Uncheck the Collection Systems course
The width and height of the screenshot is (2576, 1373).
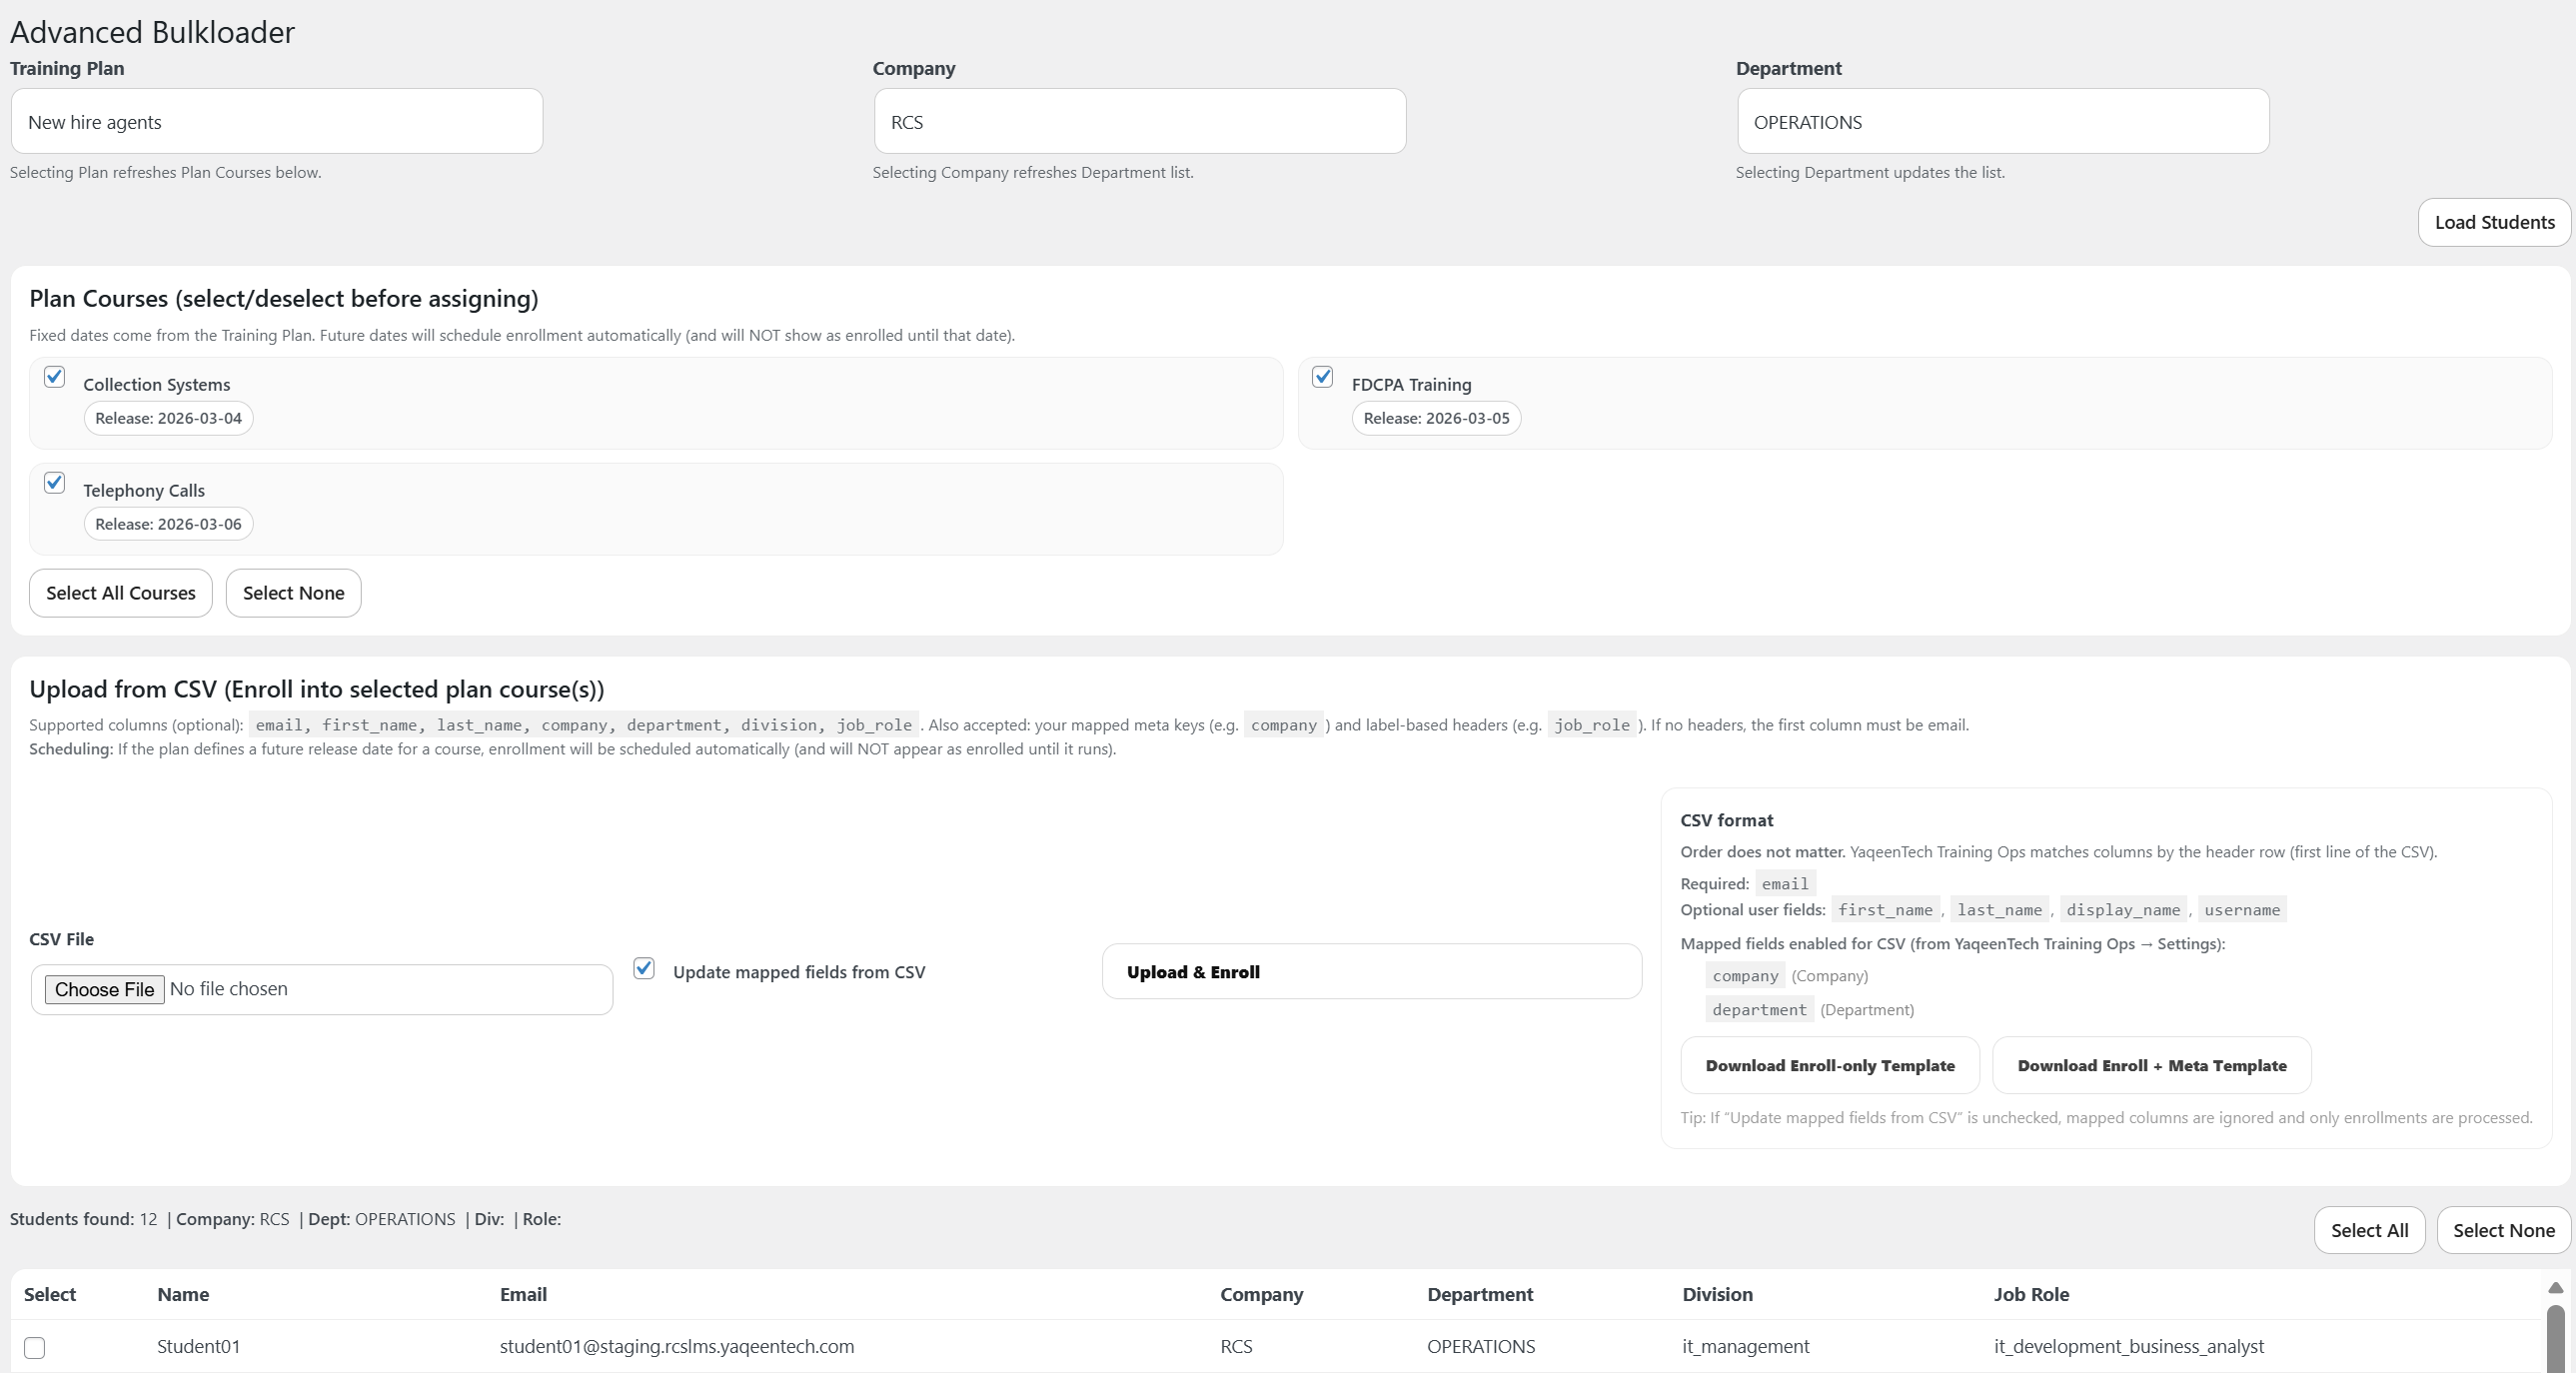click(x=54, y=377)
